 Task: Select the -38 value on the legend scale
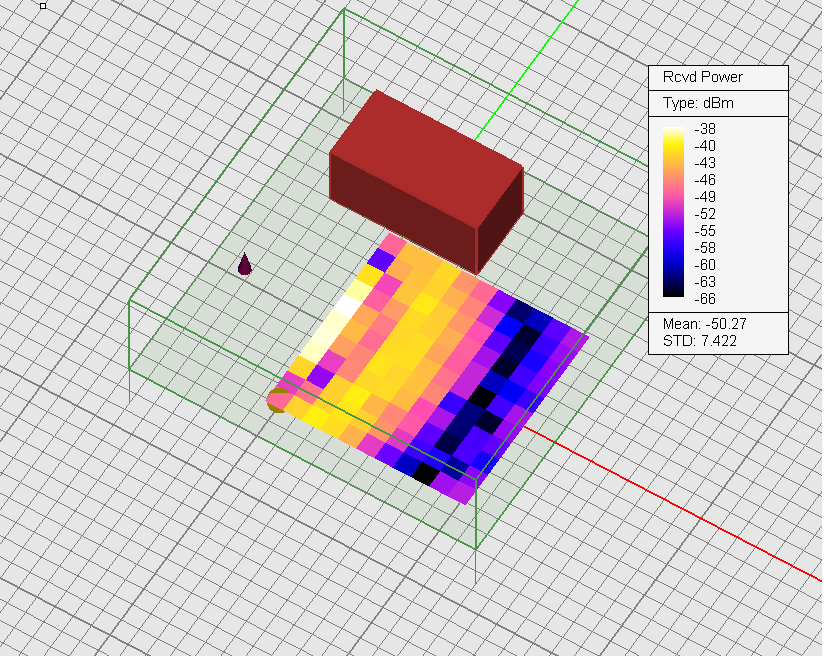(705, 129)
